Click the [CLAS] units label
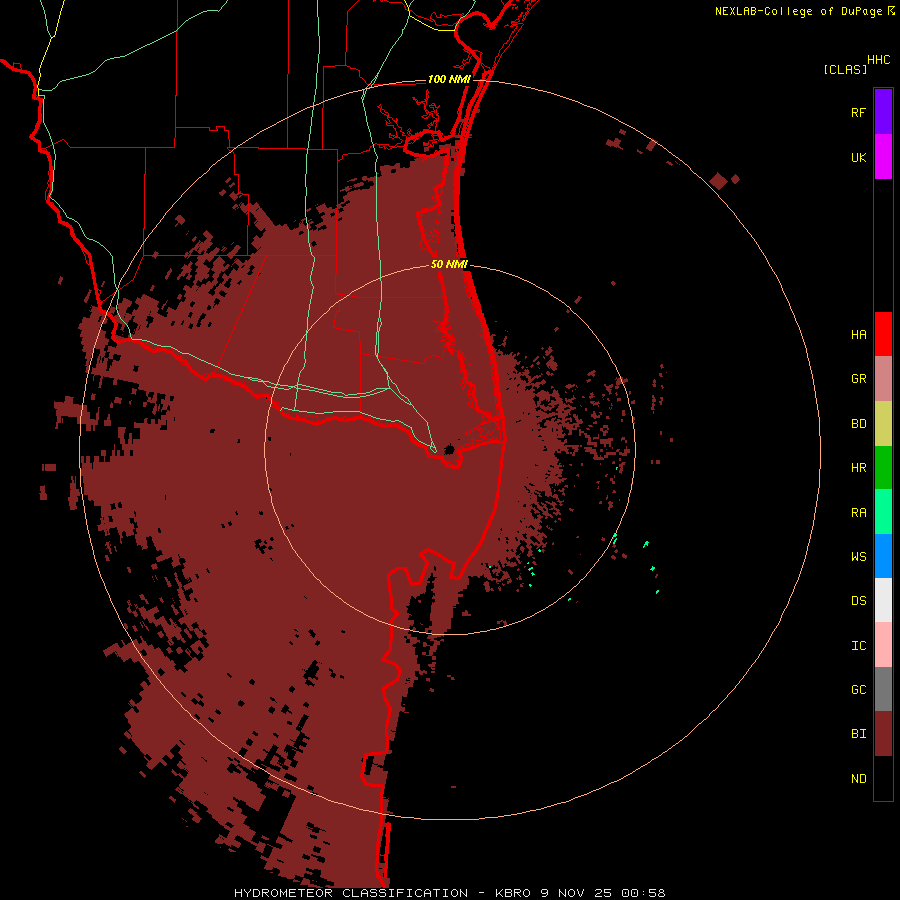This screenshot has width=900, height=900. pos(845,70)
